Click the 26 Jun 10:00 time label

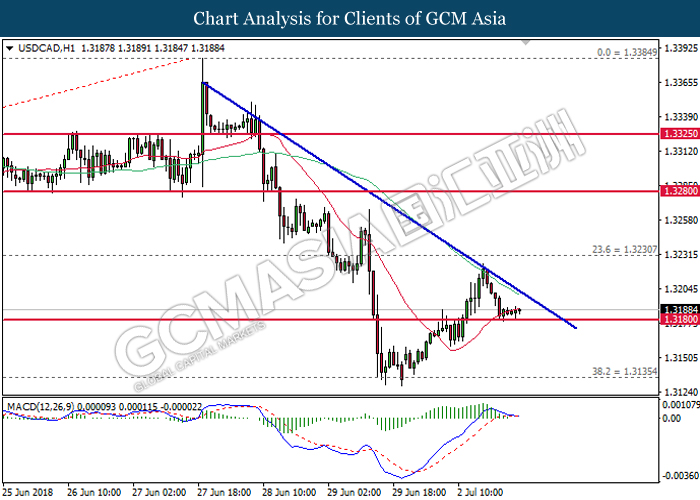coord(94,492)
